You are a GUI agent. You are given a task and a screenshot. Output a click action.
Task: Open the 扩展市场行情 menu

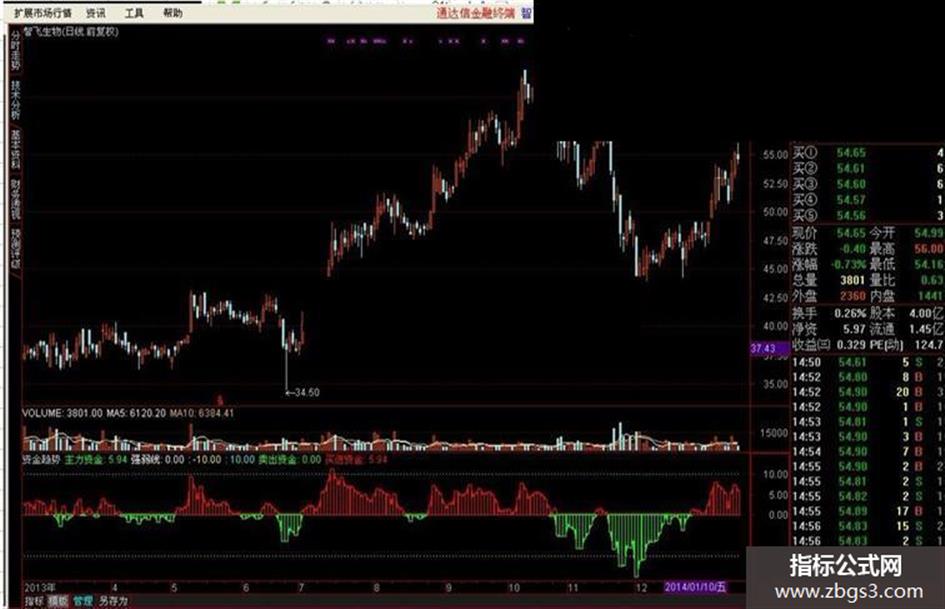(x=43, y=13)
